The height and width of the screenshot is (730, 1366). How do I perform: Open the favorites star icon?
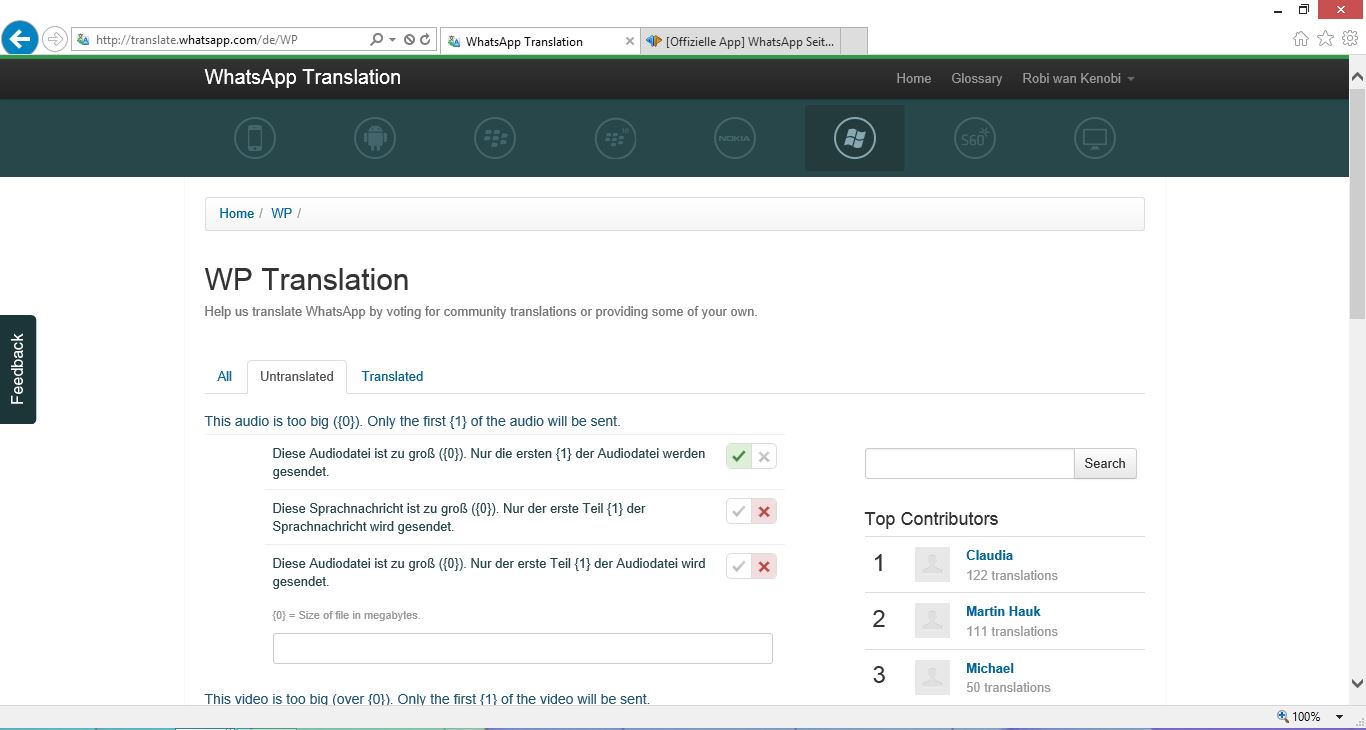tap(1325, 39)
